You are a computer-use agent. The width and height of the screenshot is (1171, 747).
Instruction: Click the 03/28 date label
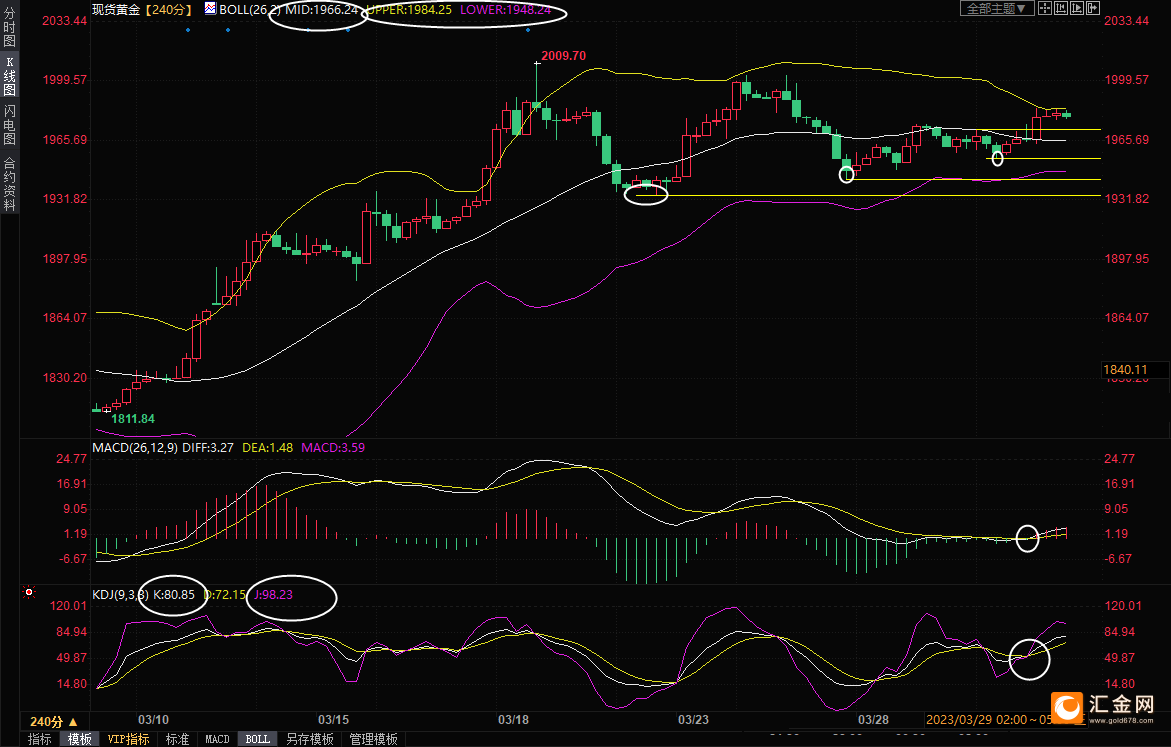click(x=873, y=719)
